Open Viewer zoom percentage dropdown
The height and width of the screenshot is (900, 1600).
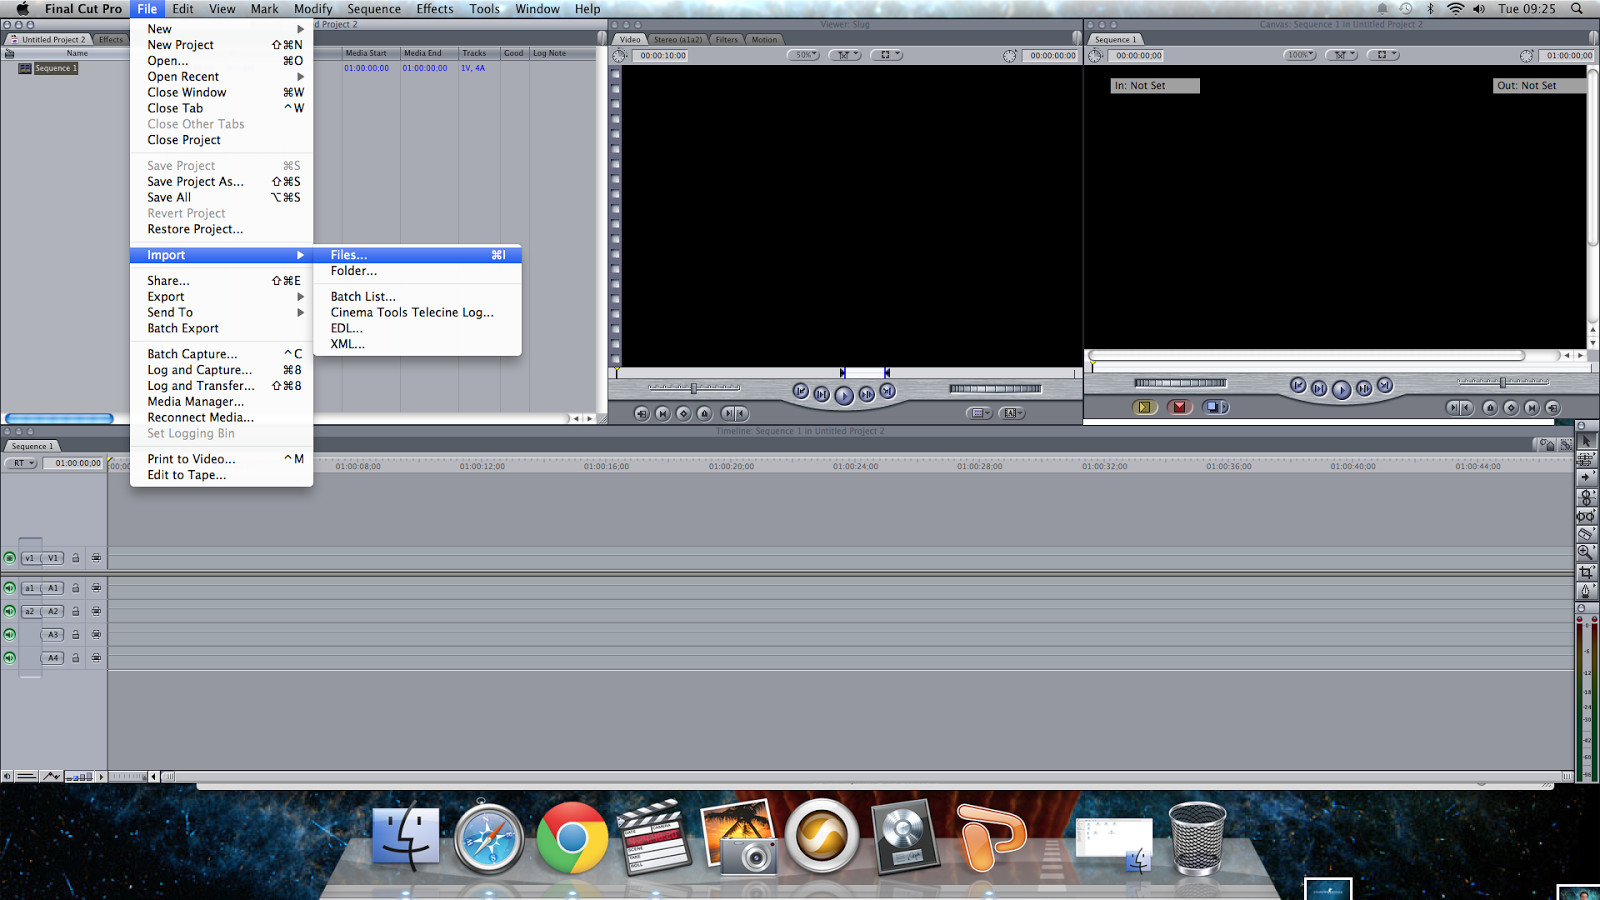(x=805, y=55)
